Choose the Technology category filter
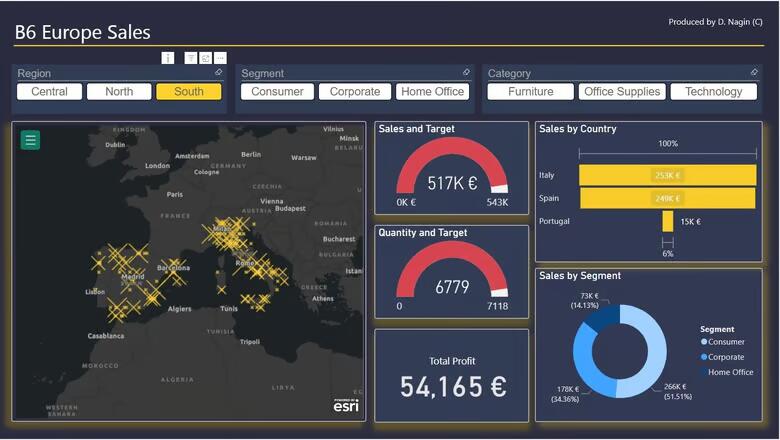This screenshot has height=440, width=780. [713, 92]
